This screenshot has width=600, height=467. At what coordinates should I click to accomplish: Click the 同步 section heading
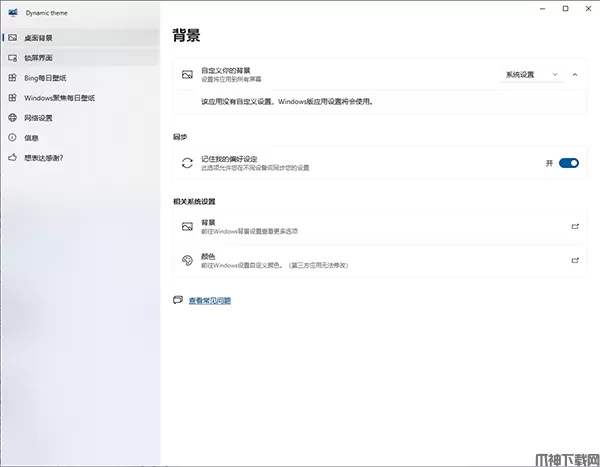tap(180, 137)
